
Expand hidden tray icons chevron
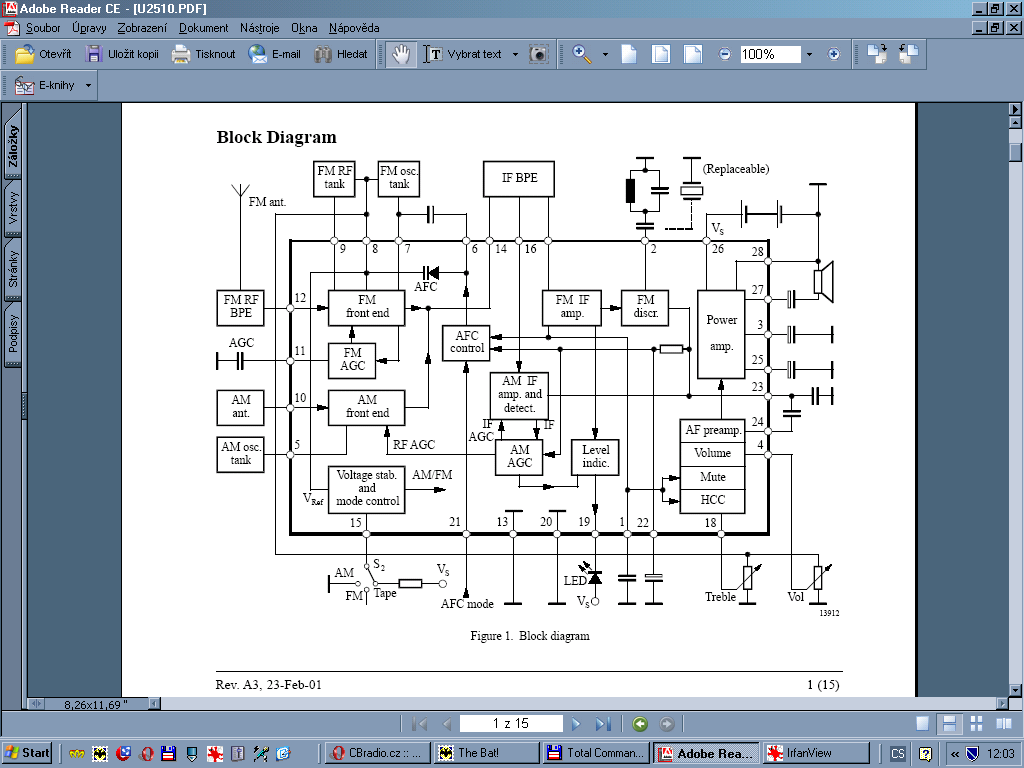pos(954,754)
